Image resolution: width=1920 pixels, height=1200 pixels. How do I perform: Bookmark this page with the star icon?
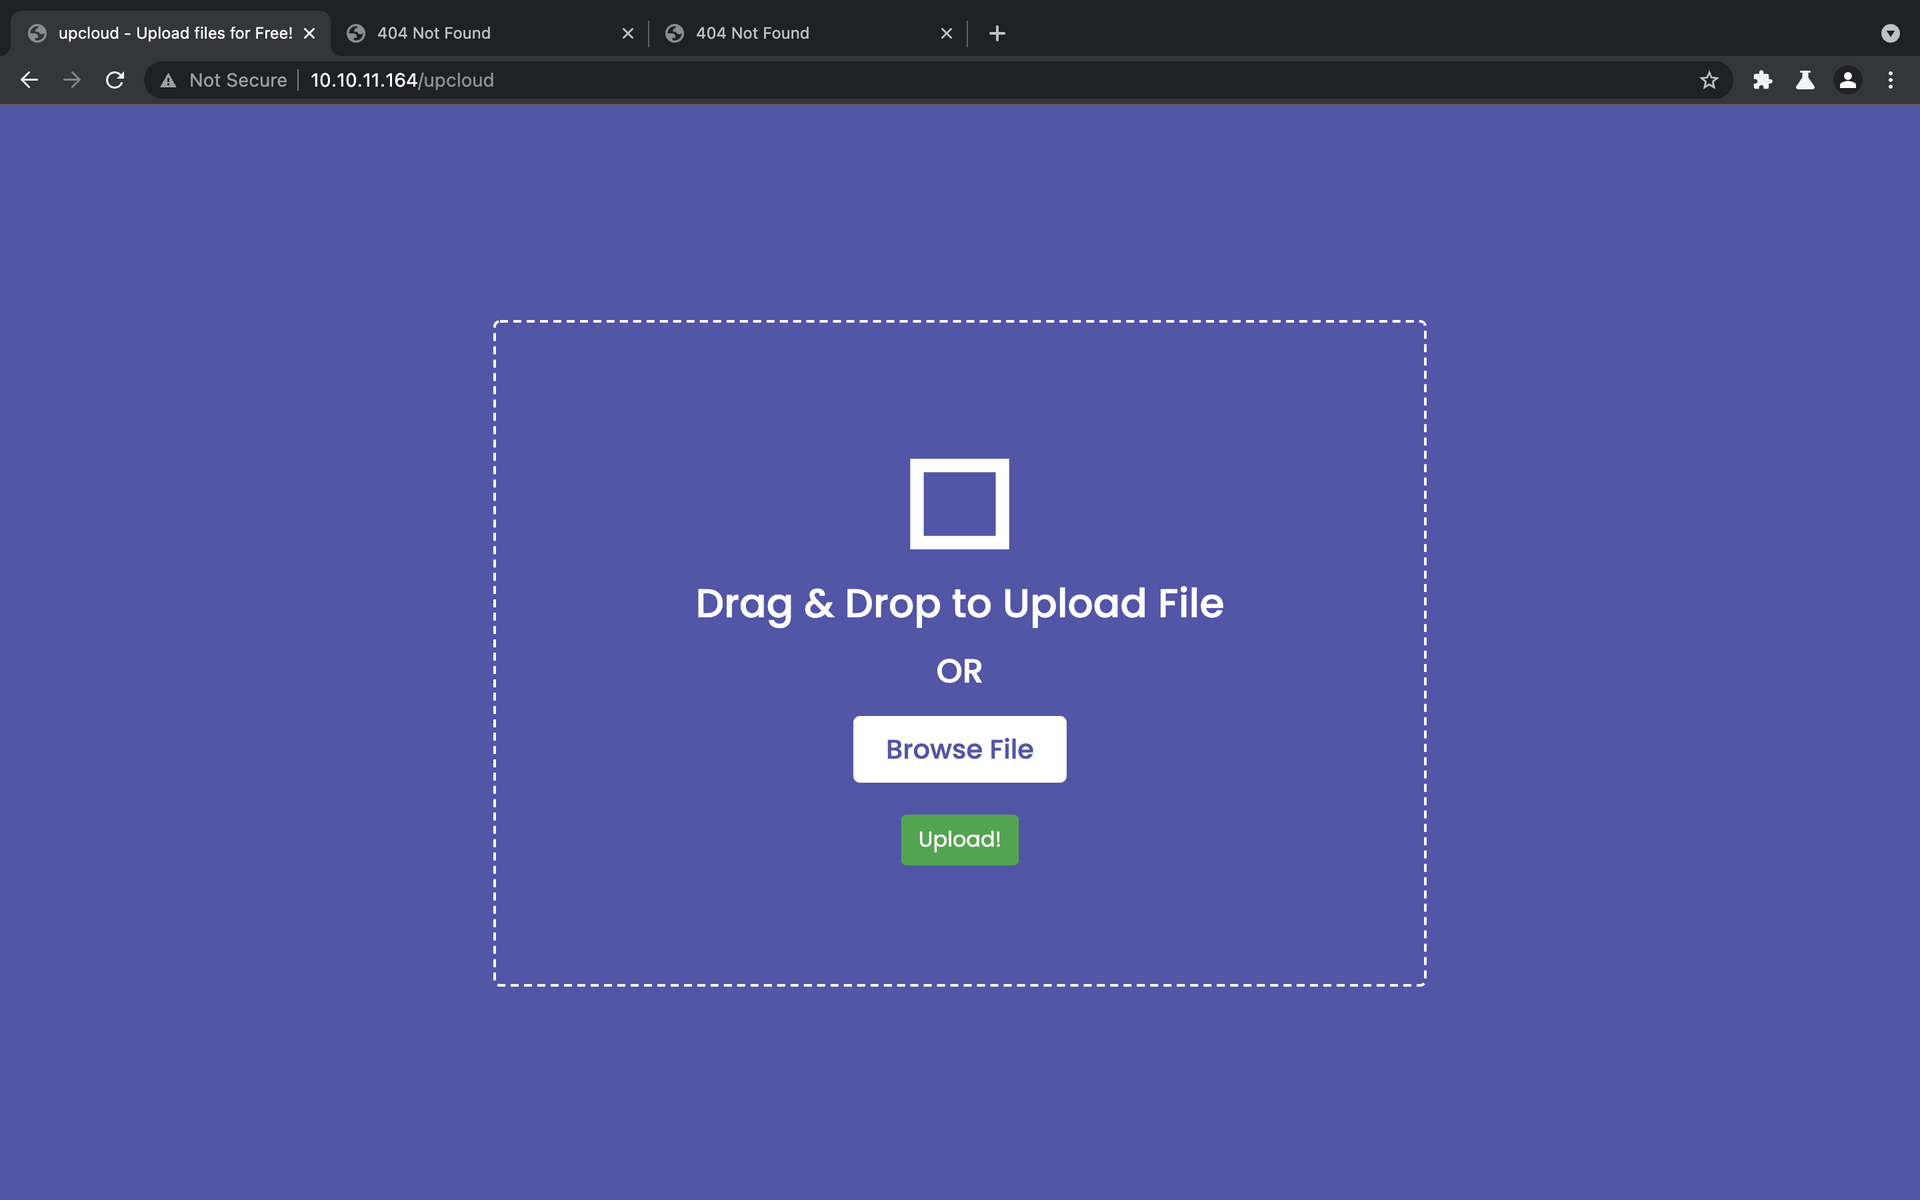click(1709, 80)
